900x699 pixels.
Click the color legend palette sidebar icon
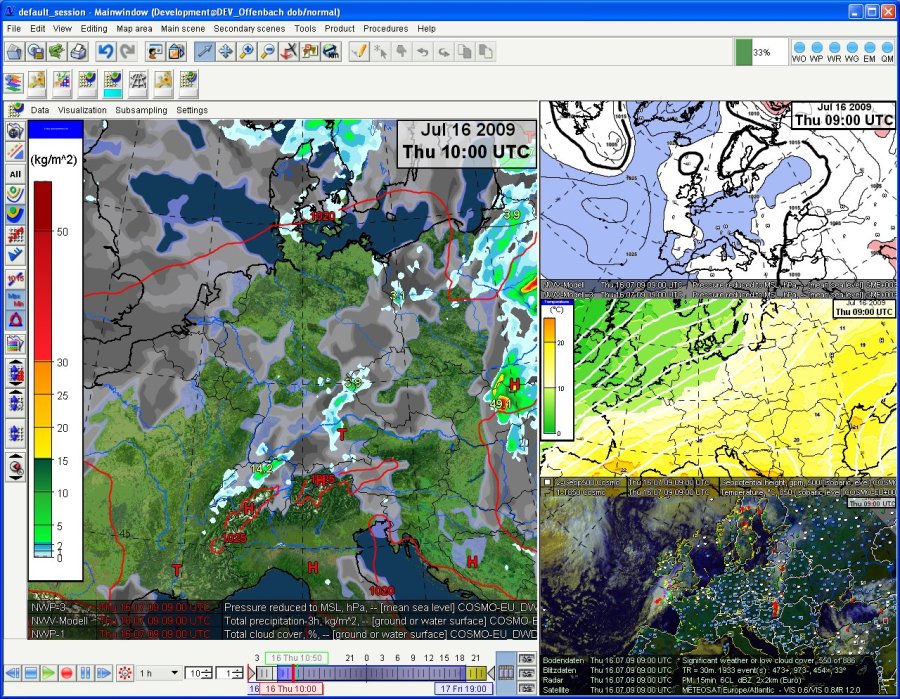pos(15,344)
